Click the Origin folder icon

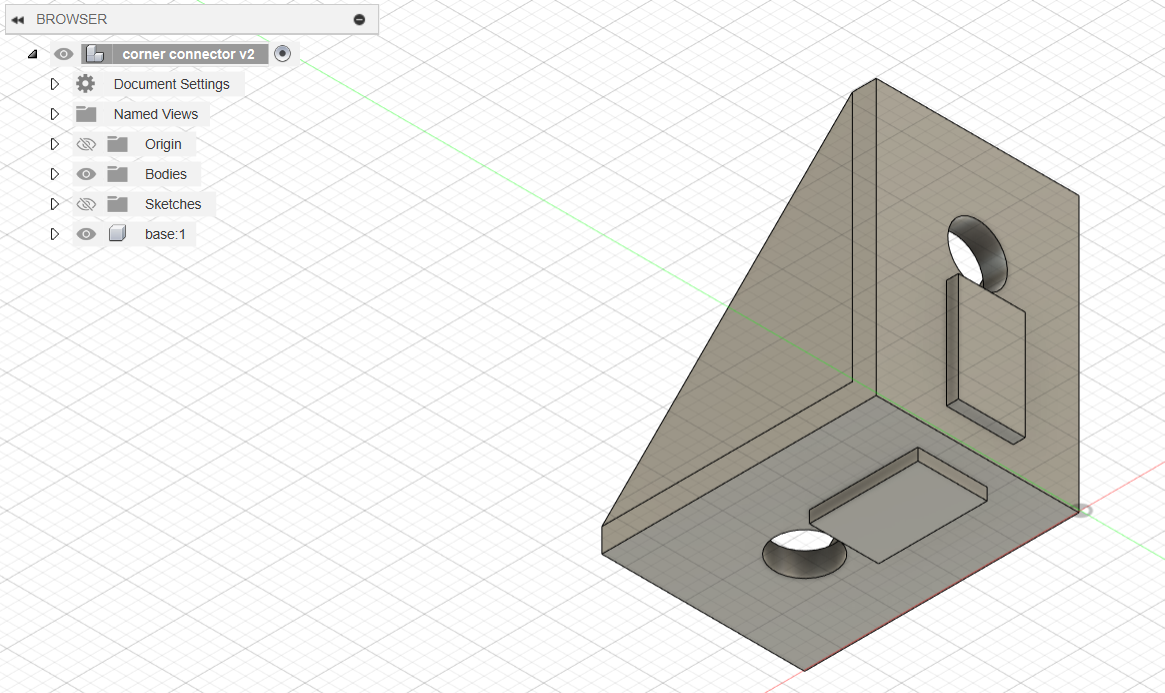point(117,144)
